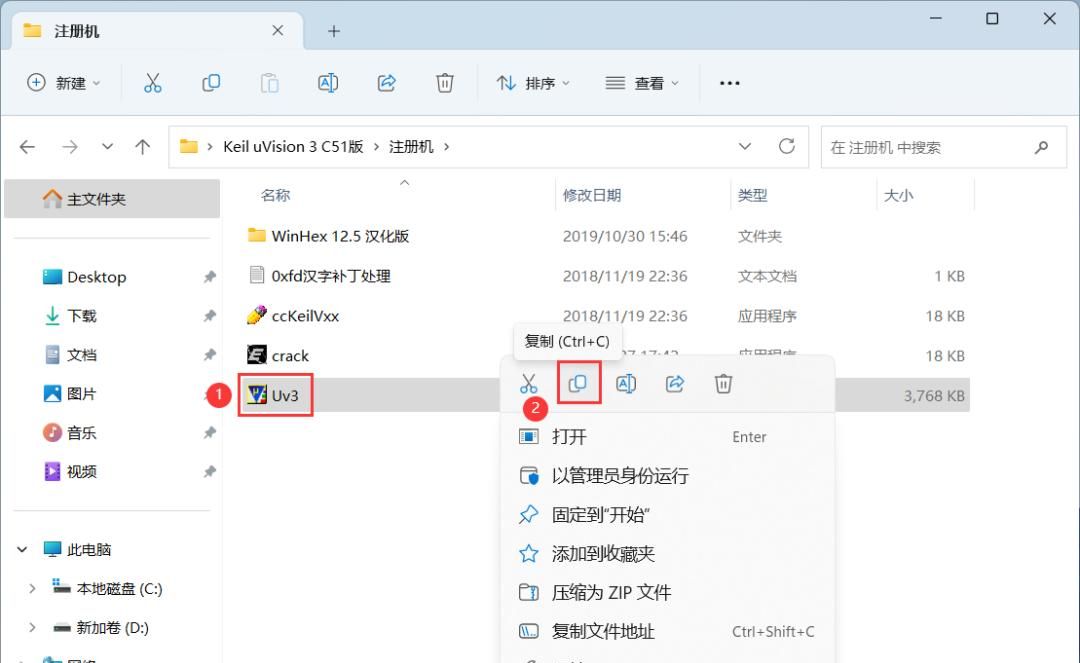Delete Uv3 with the context menu trash icon
Screen dimensions: 1080x663
pos(723,383)
